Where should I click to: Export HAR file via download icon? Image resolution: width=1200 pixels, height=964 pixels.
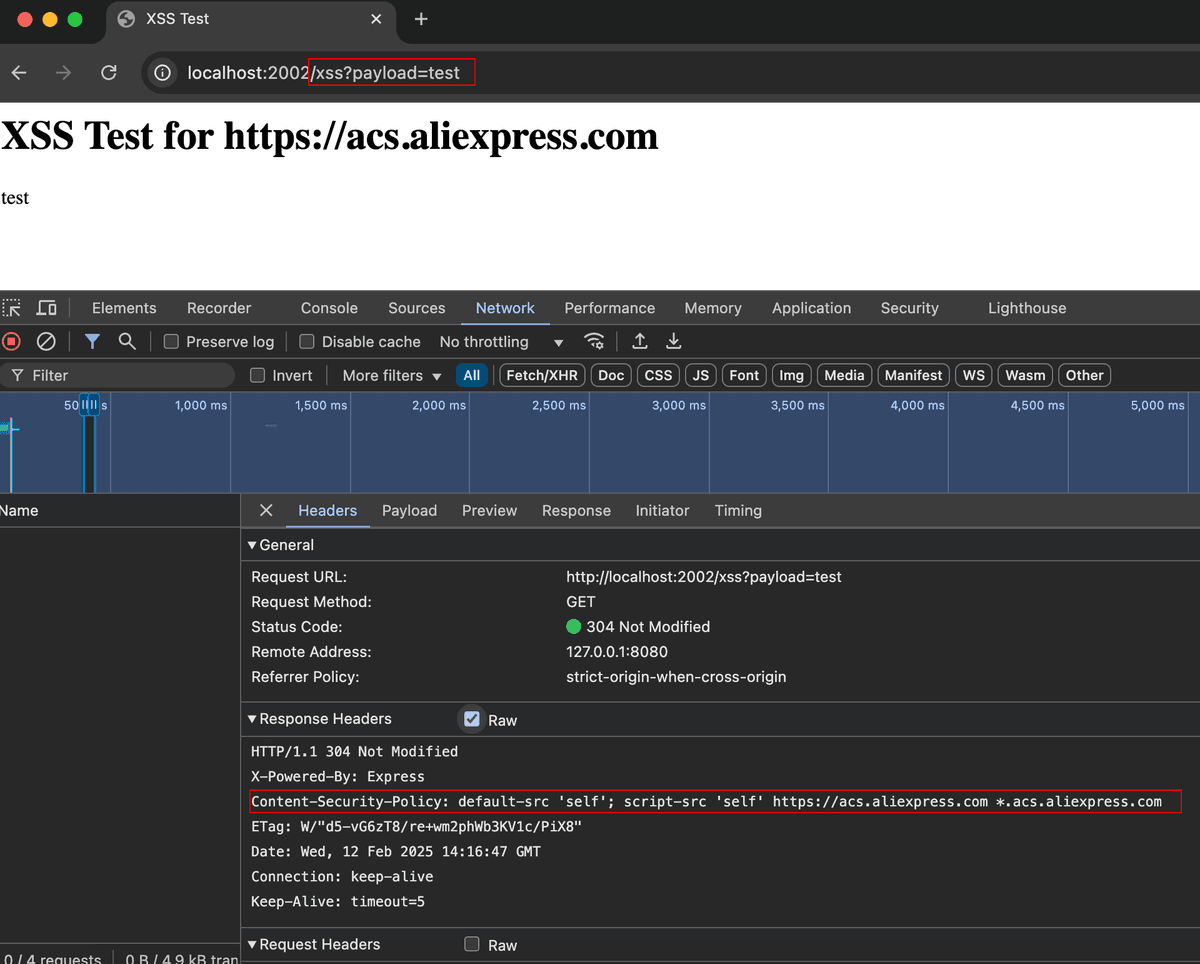point(673,341)
